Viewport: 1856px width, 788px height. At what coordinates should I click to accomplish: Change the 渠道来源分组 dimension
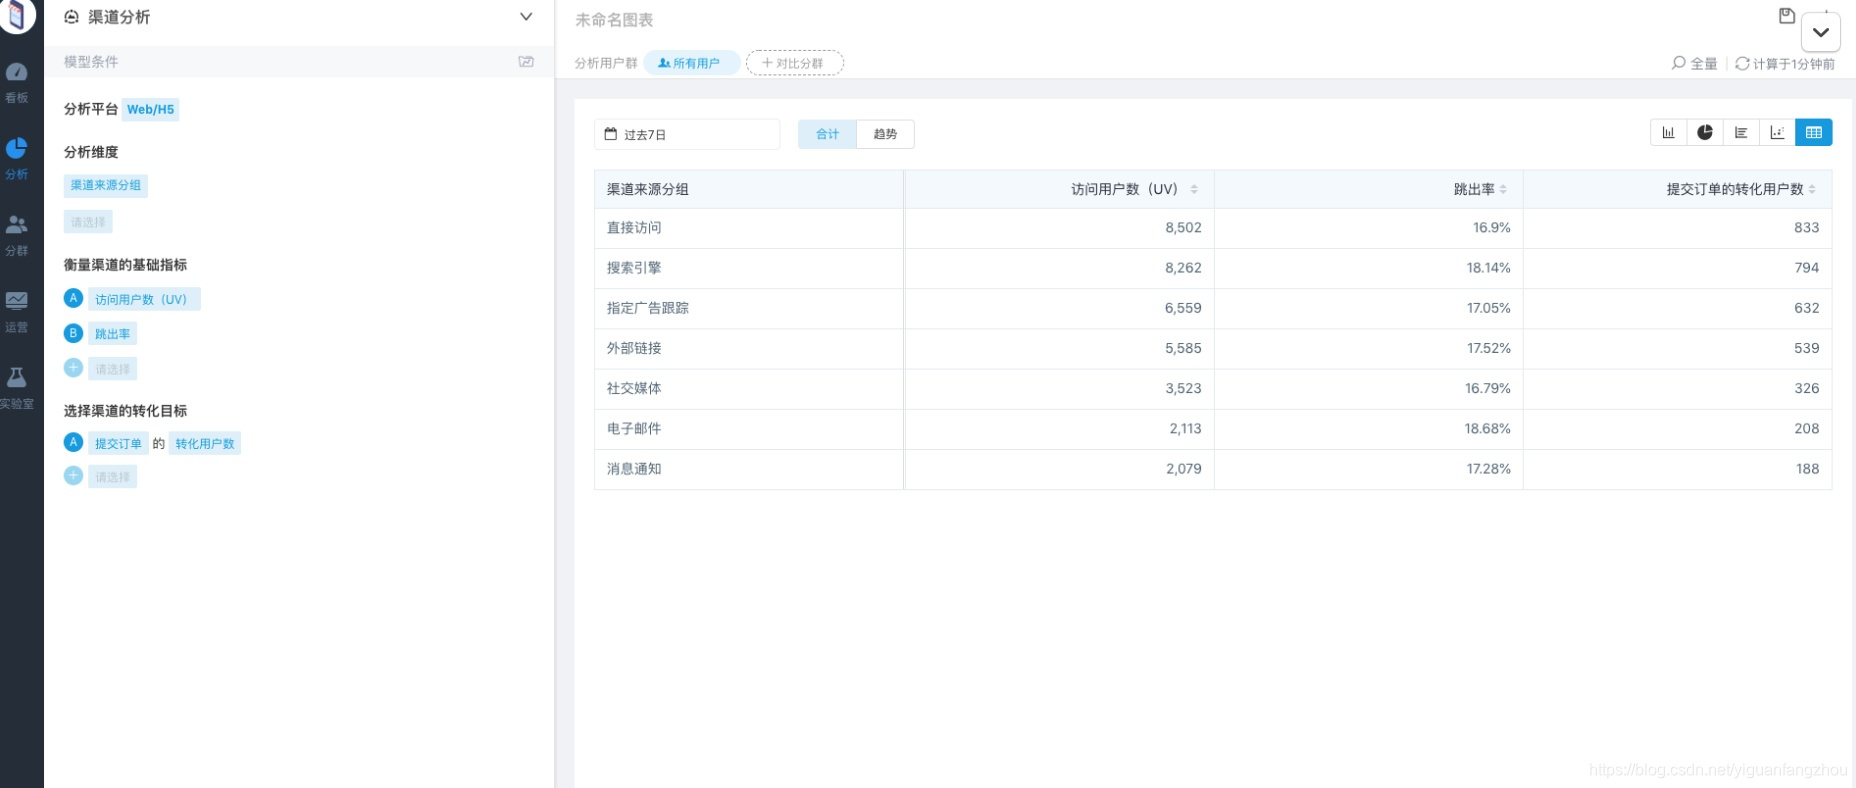click(x=106, y=185)
